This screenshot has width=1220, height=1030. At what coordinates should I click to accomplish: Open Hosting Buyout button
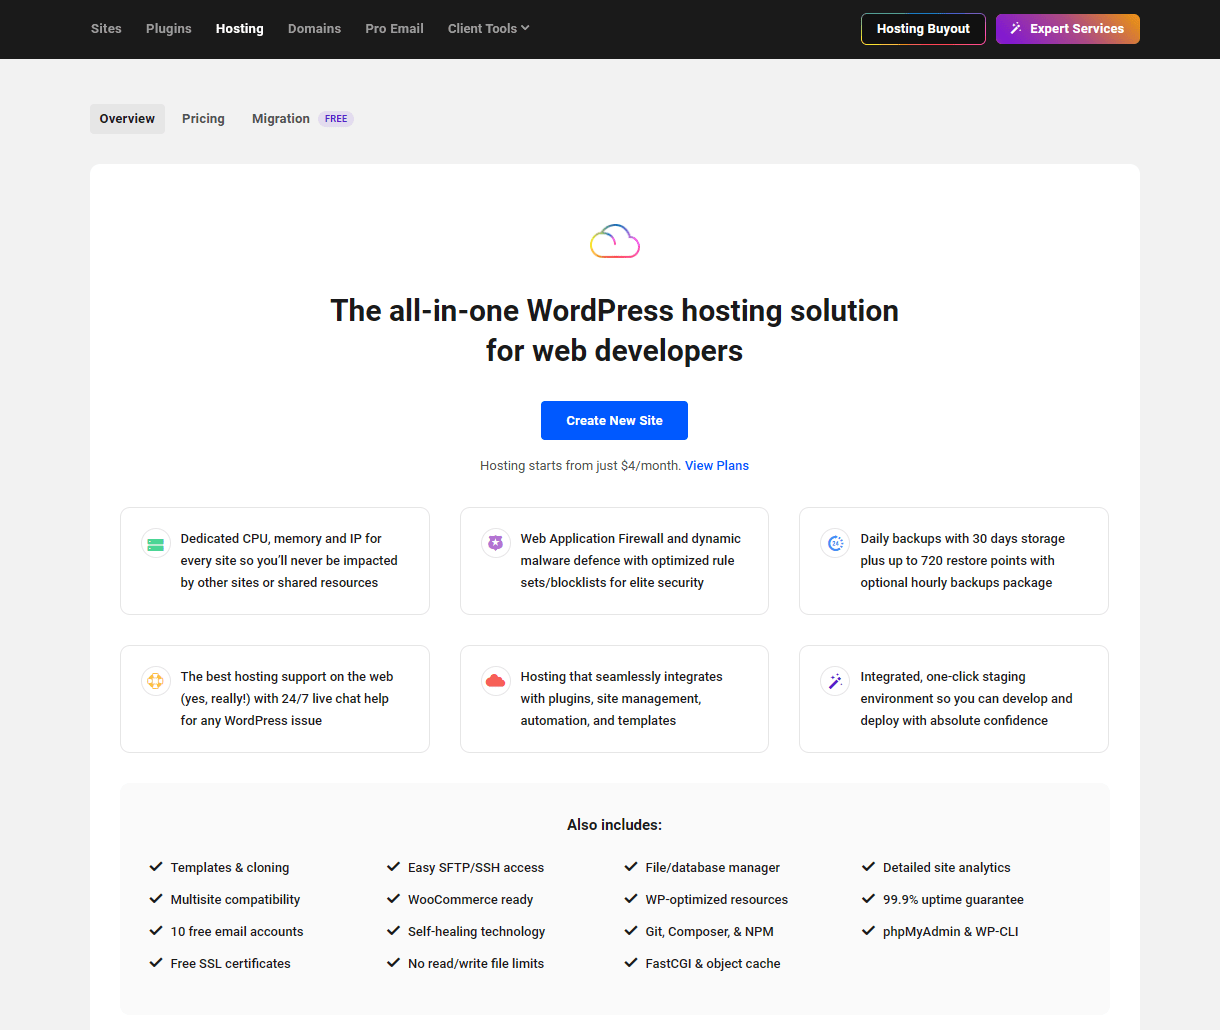click(922, 29)
